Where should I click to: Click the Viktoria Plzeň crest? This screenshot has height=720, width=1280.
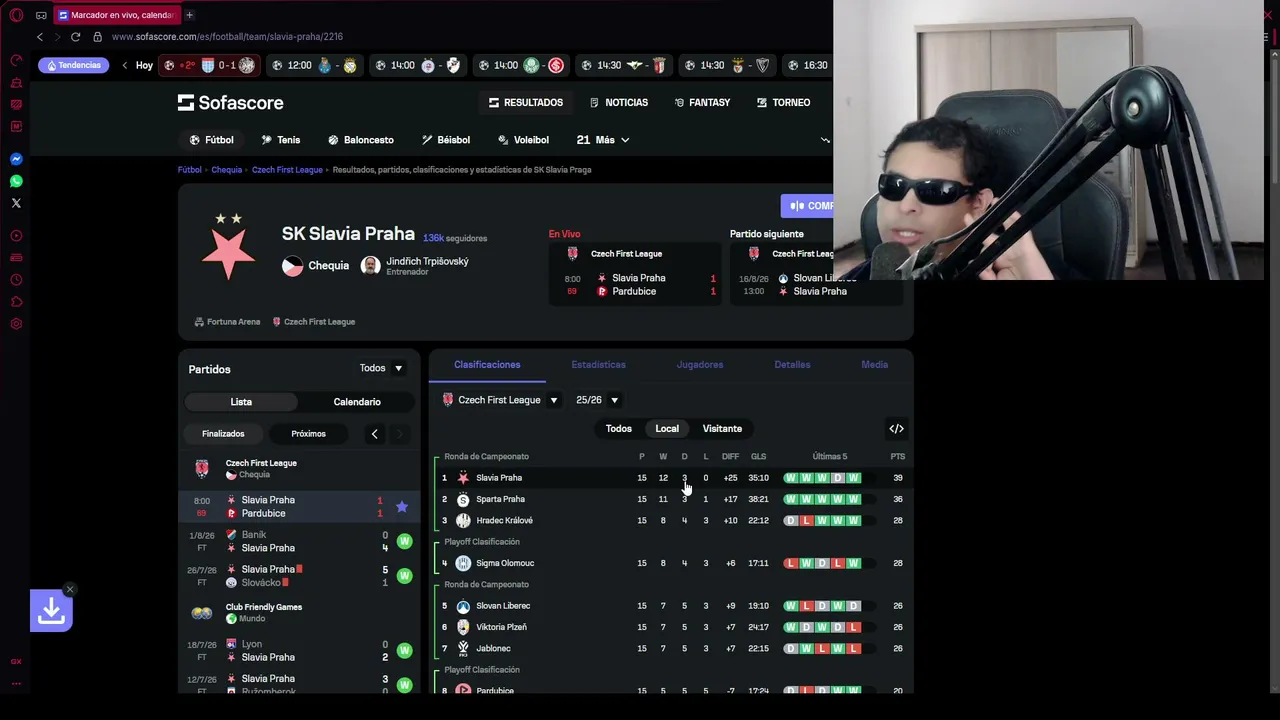pos(463,627)
